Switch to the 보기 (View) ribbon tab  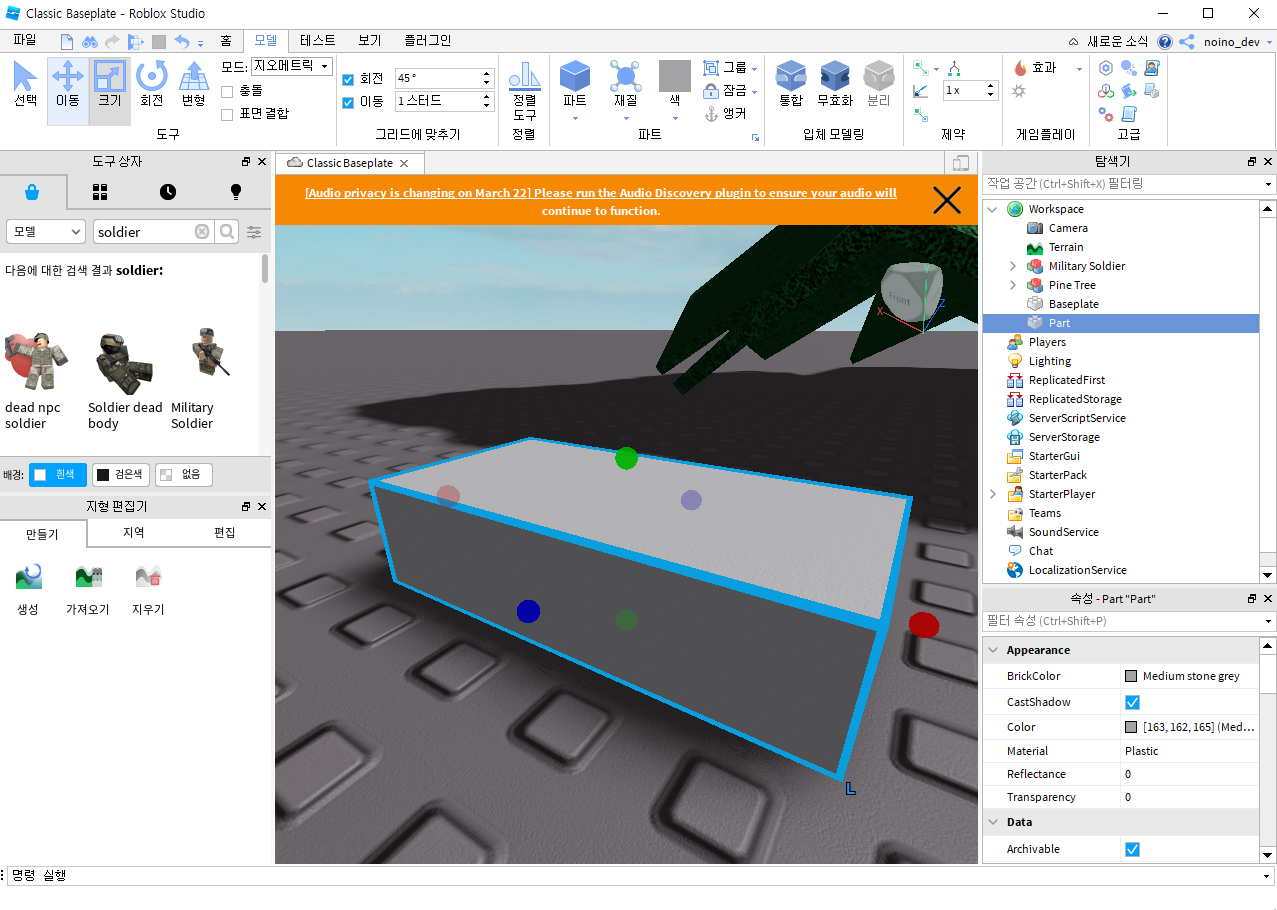(370, 41)
